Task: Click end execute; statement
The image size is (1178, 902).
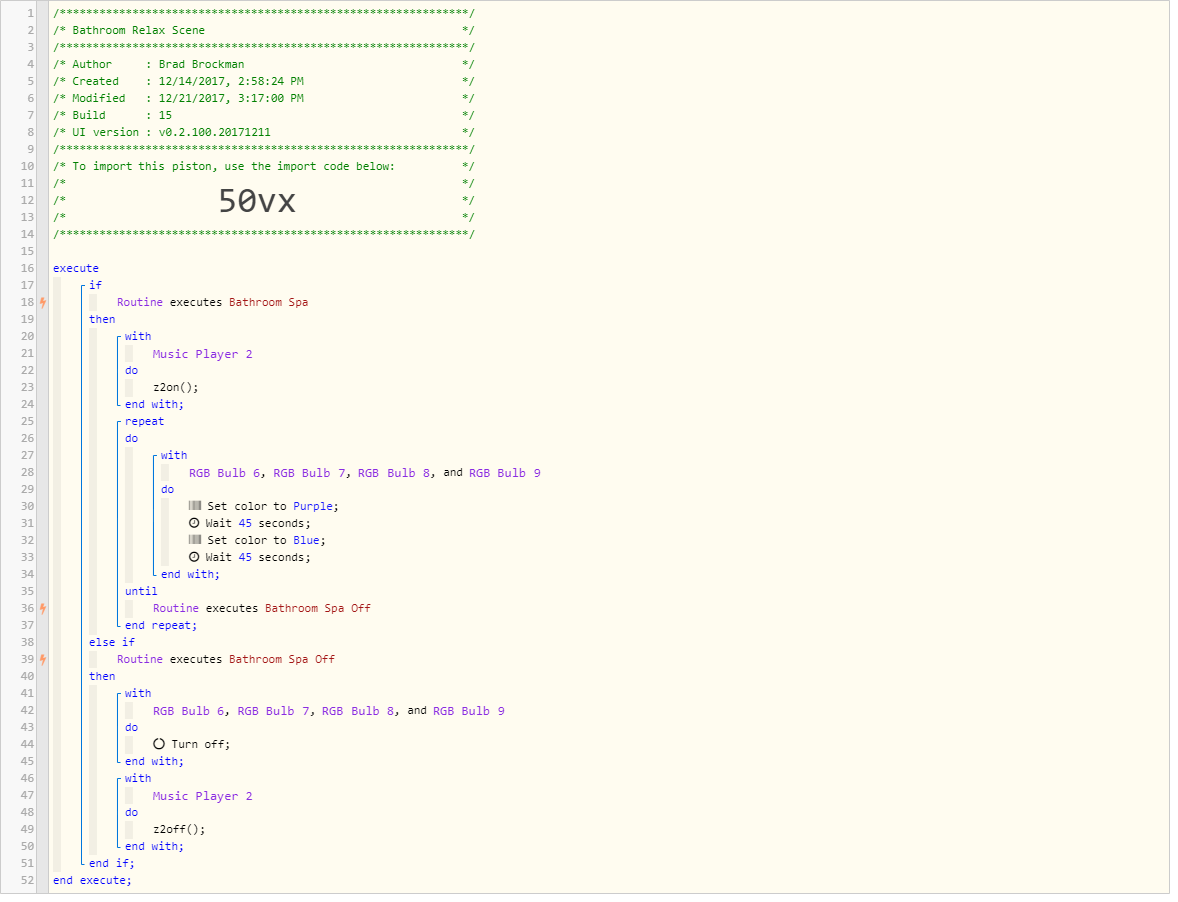Action: (x=92, y=880)
